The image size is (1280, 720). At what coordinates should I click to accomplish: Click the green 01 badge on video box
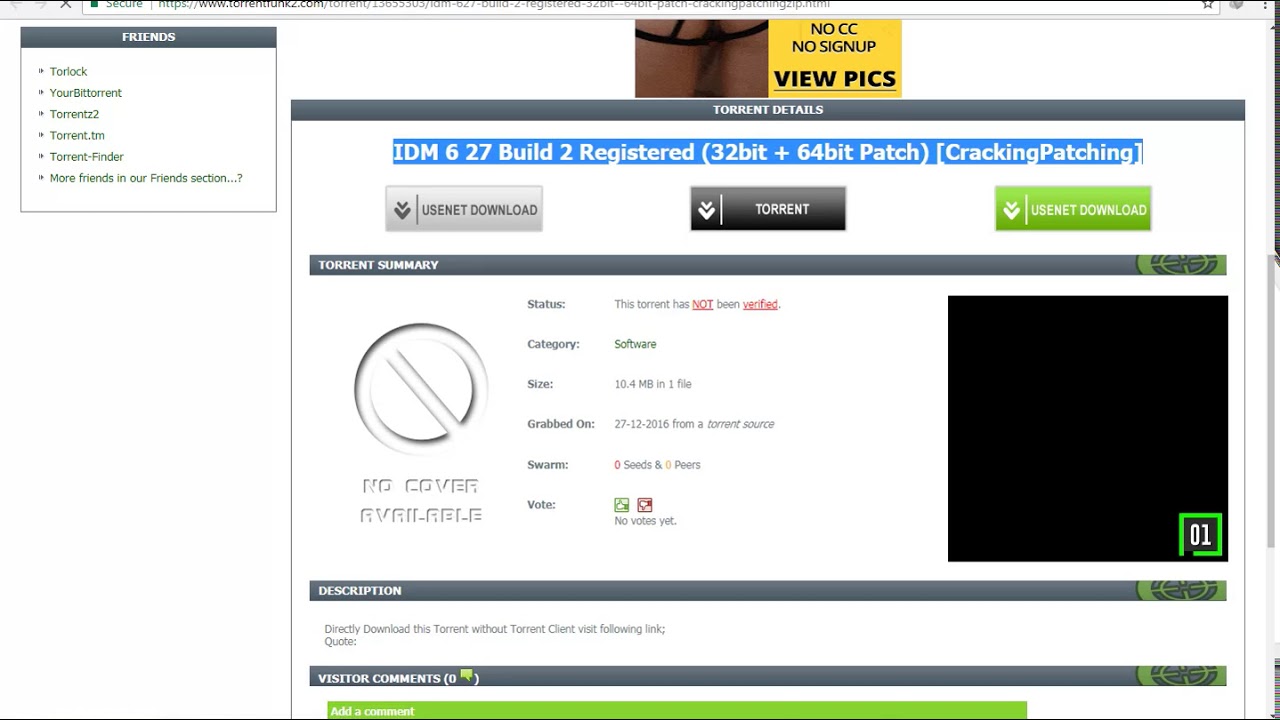point(1200,535)
